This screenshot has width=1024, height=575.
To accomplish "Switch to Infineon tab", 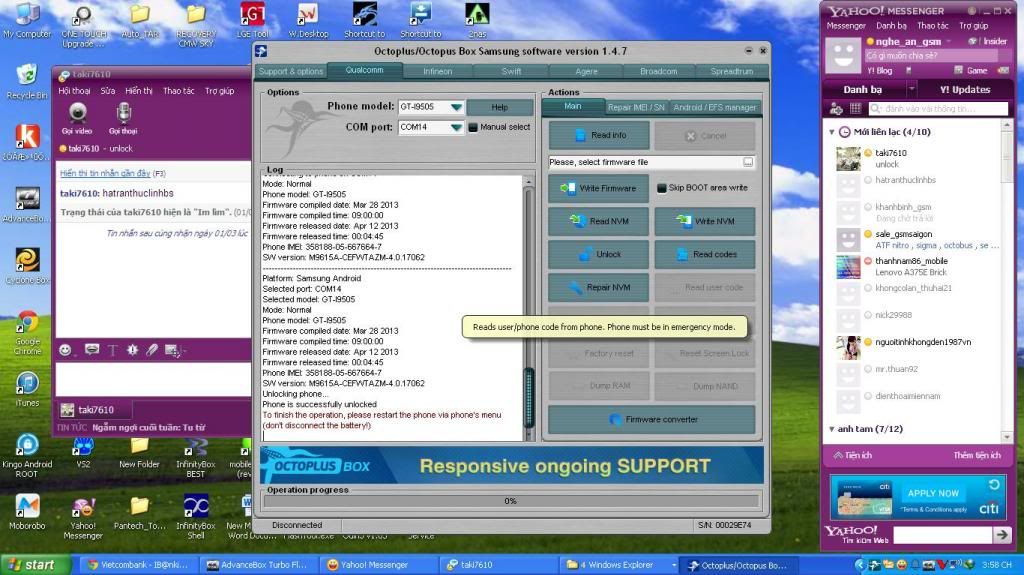I will tap(438, 71).
